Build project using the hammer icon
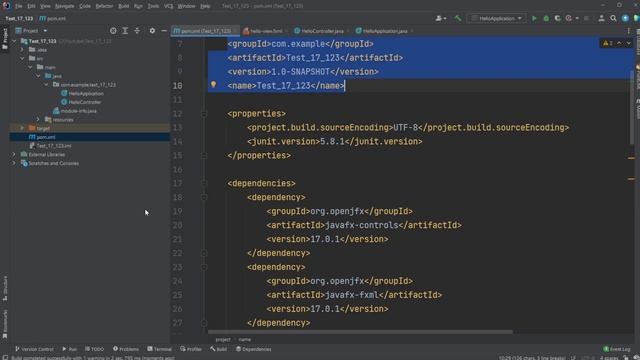Viewport: 640px width, 360px height. click(458, 18)
